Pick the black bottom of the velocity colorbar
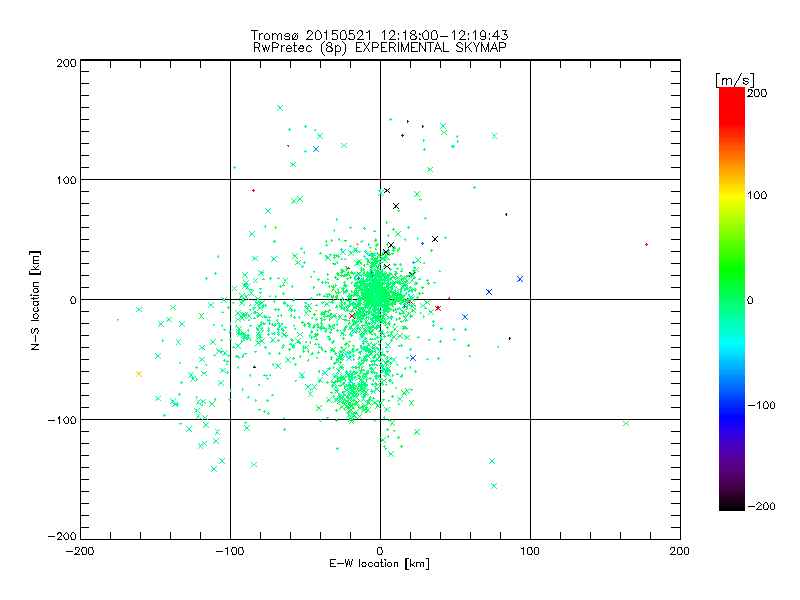Image resolution: width=800 pixels, height=600 pixels. point(732,503)
